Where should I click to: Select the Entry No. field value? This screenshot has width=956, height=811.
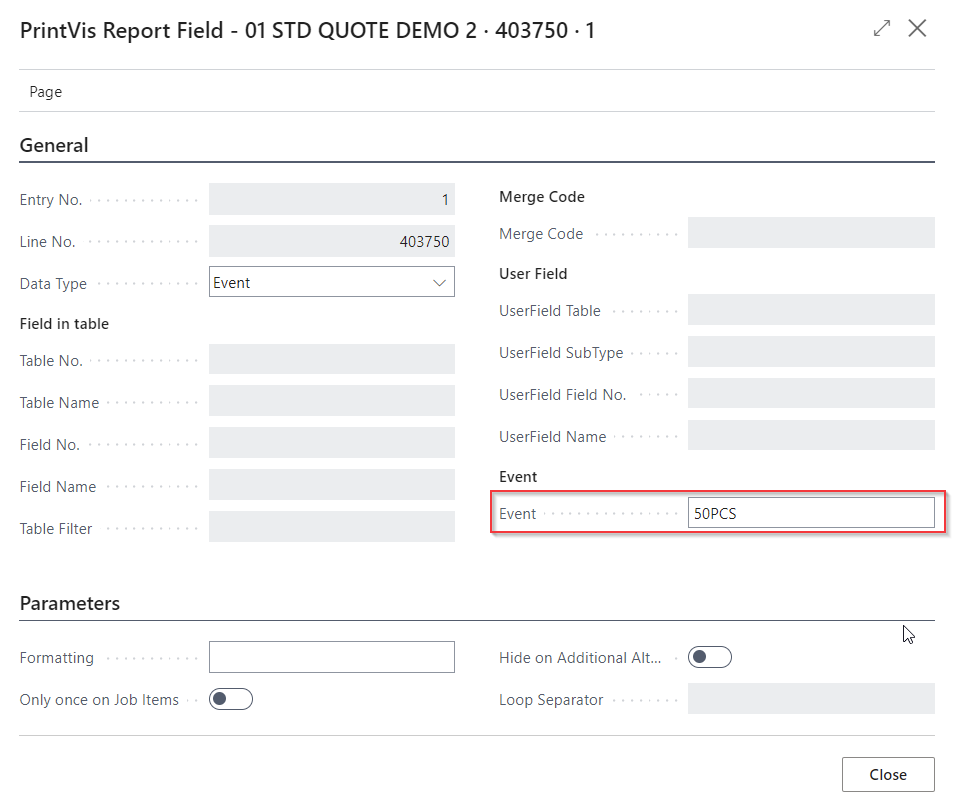click(331, 200)
